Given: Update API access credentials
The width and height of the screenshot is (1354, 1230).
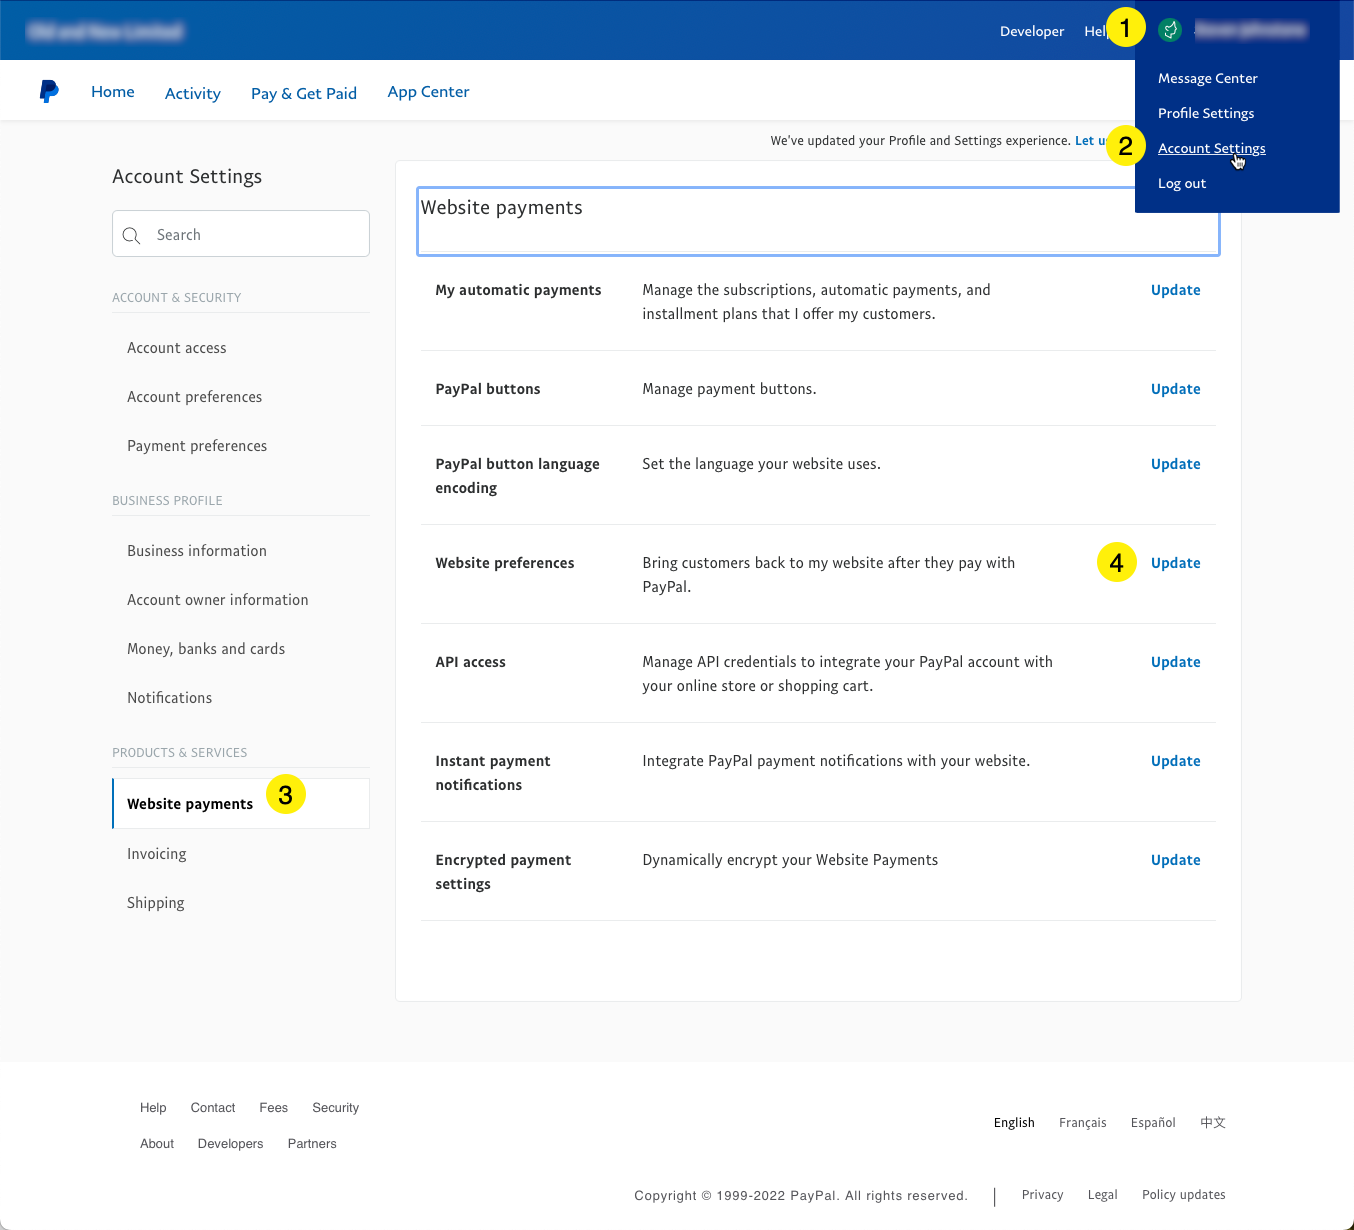Looking at the screenshot, I should coord(1176,662).
